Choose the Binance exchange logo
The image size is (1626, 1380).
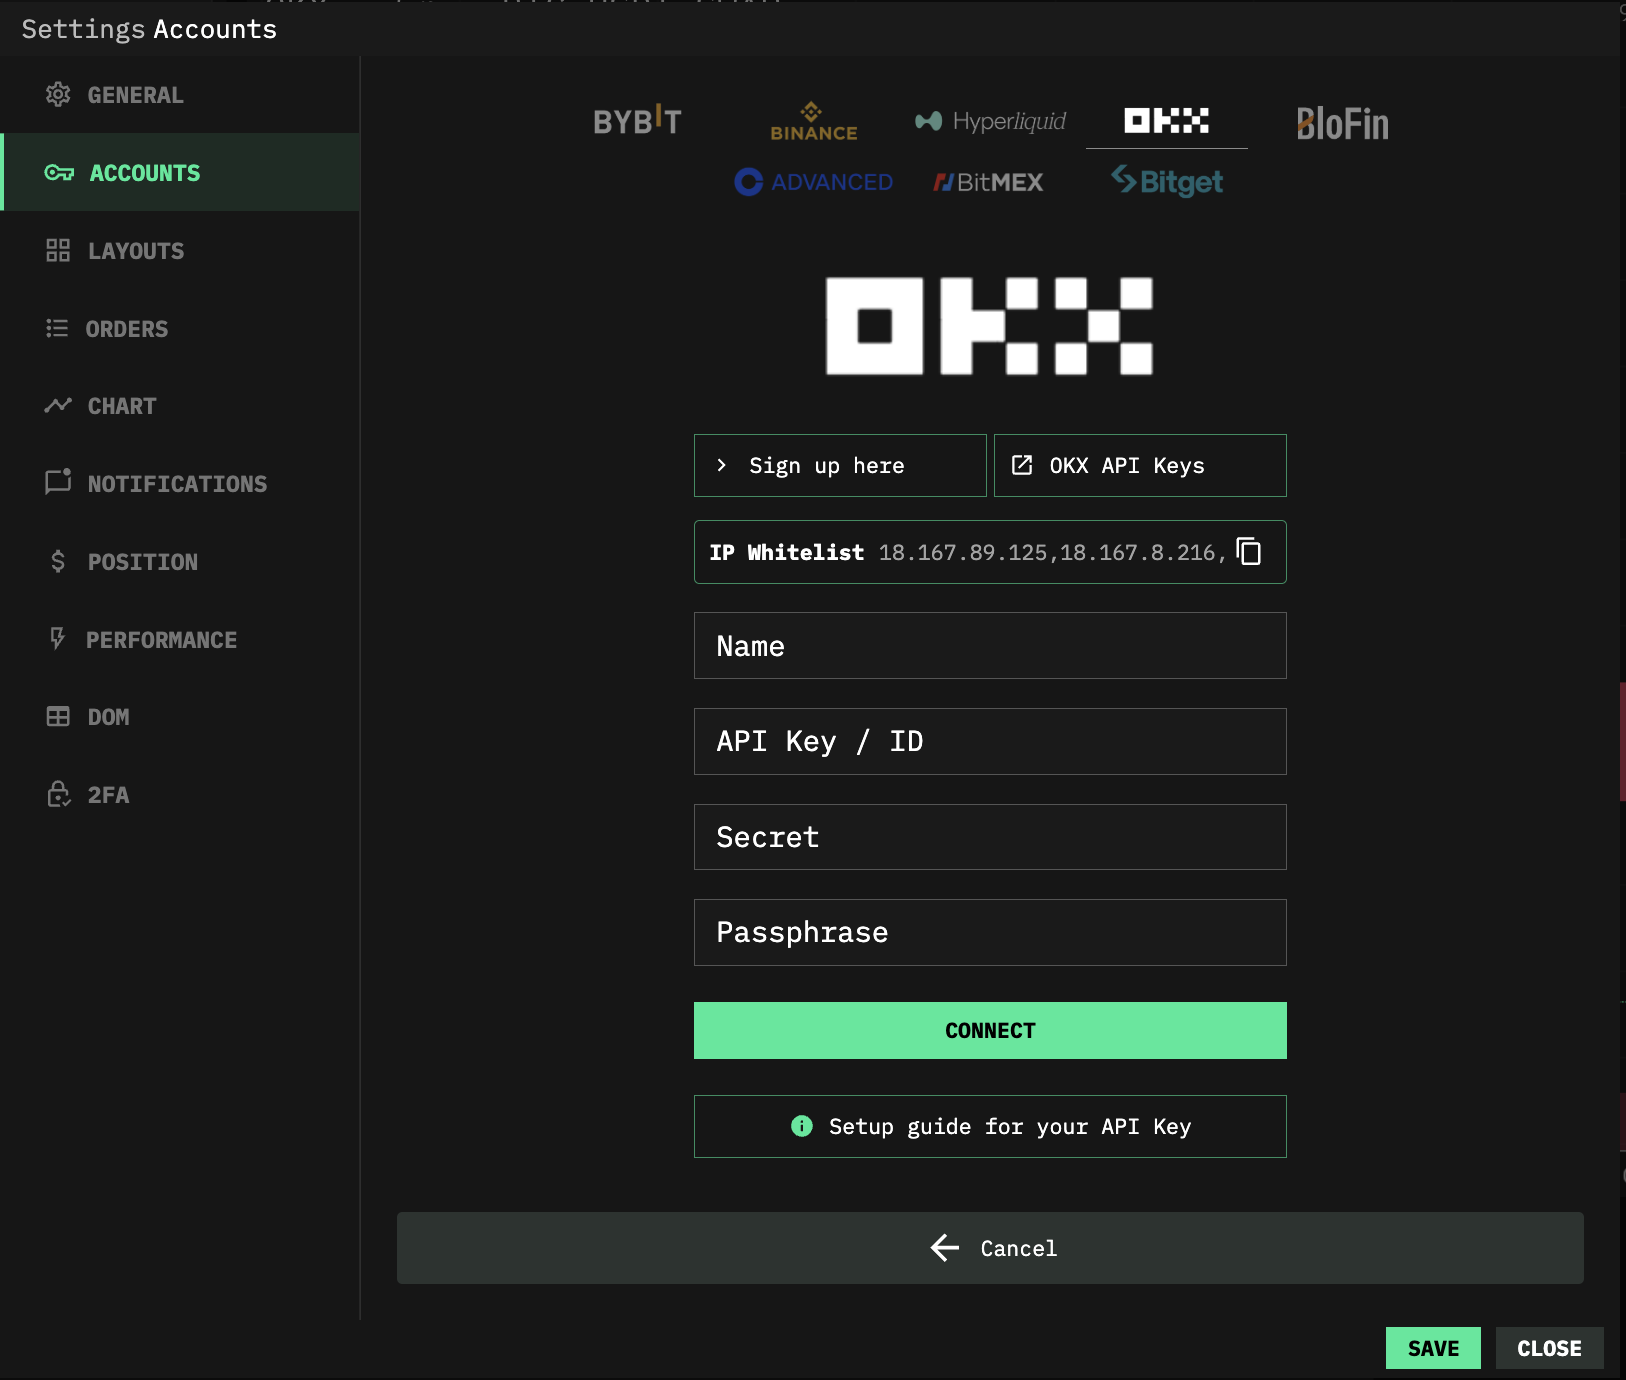click(813, 122)
